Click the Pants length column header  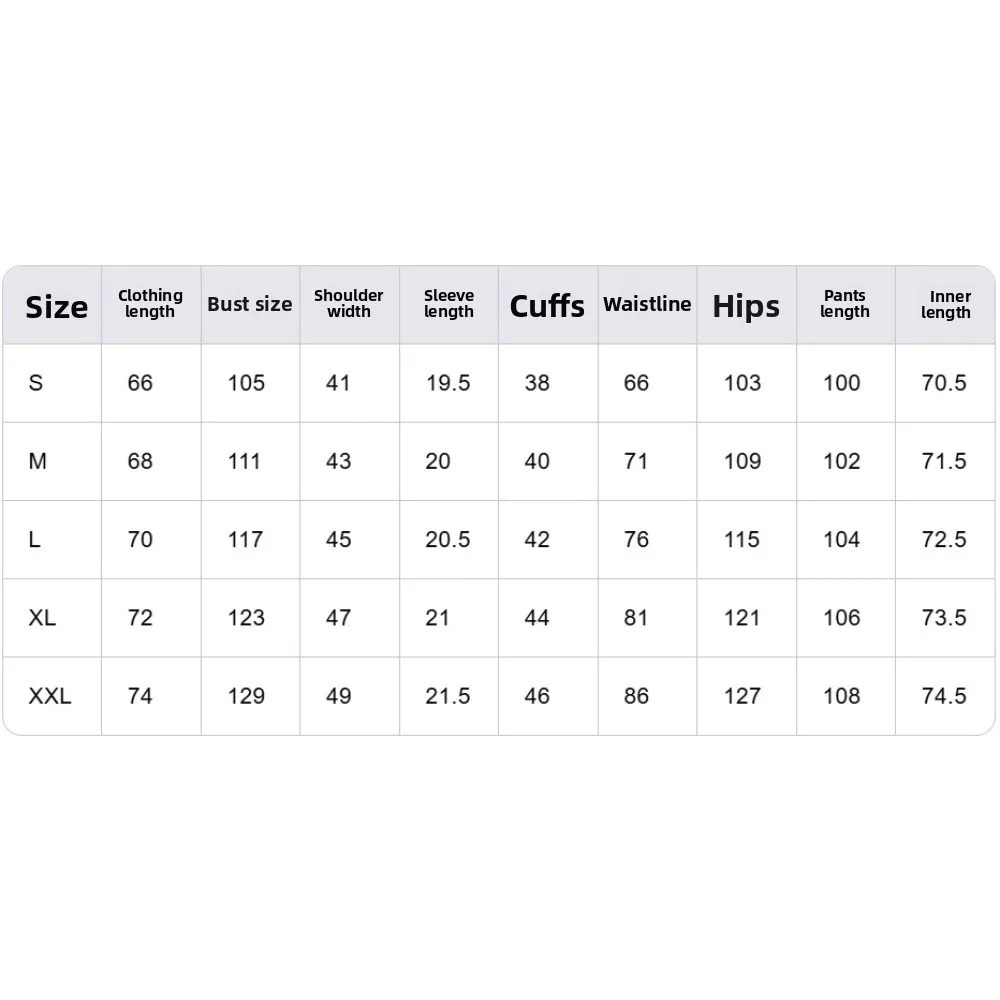click(x=845, y=304)
